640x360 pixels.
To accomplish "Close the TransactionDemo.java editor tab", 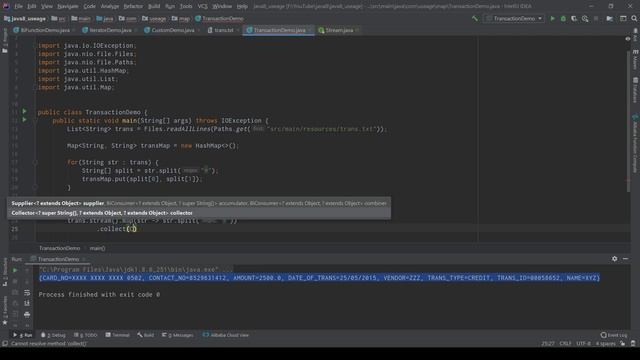I will [310, 30].
